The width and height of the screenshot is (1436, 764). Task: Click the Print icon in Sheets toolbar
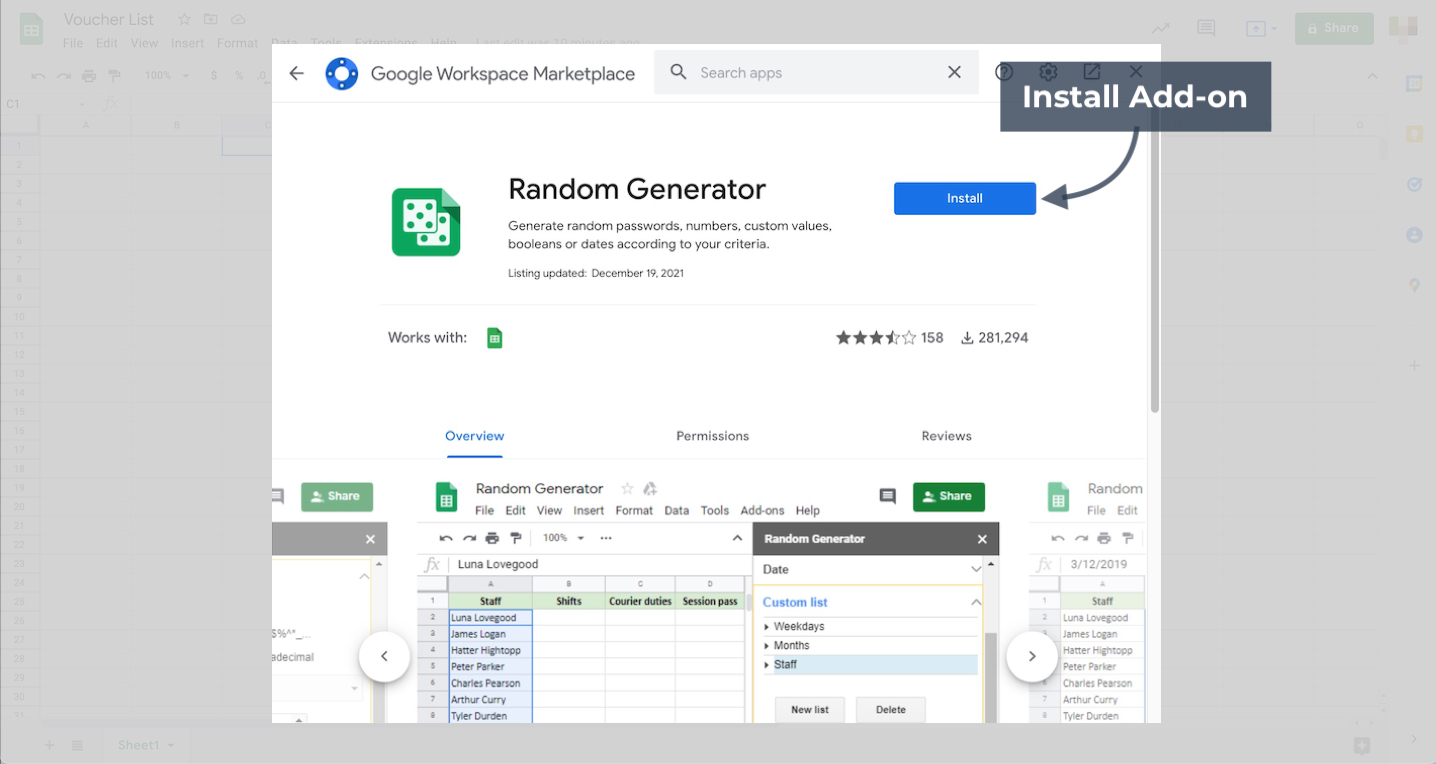click(89, 75)
